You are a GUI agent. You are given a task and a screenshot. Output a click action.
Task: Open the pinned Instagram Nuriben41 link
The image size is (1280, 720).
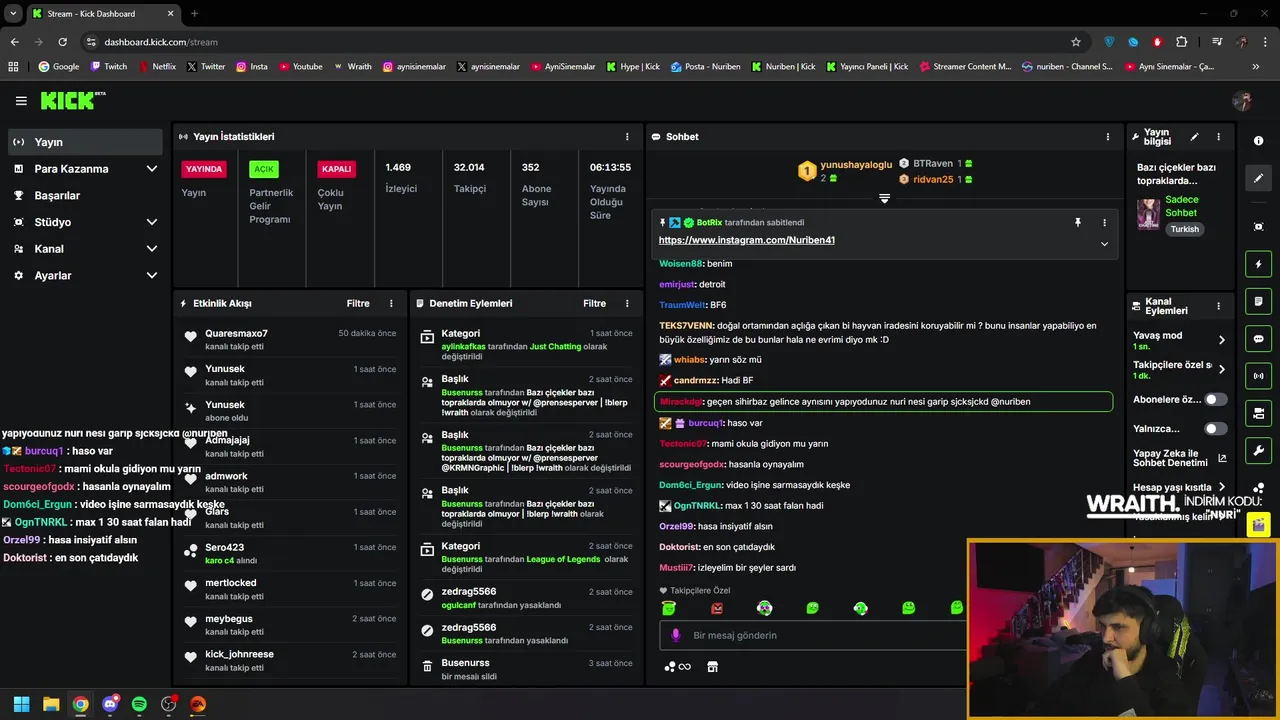(x=746, y=241)
